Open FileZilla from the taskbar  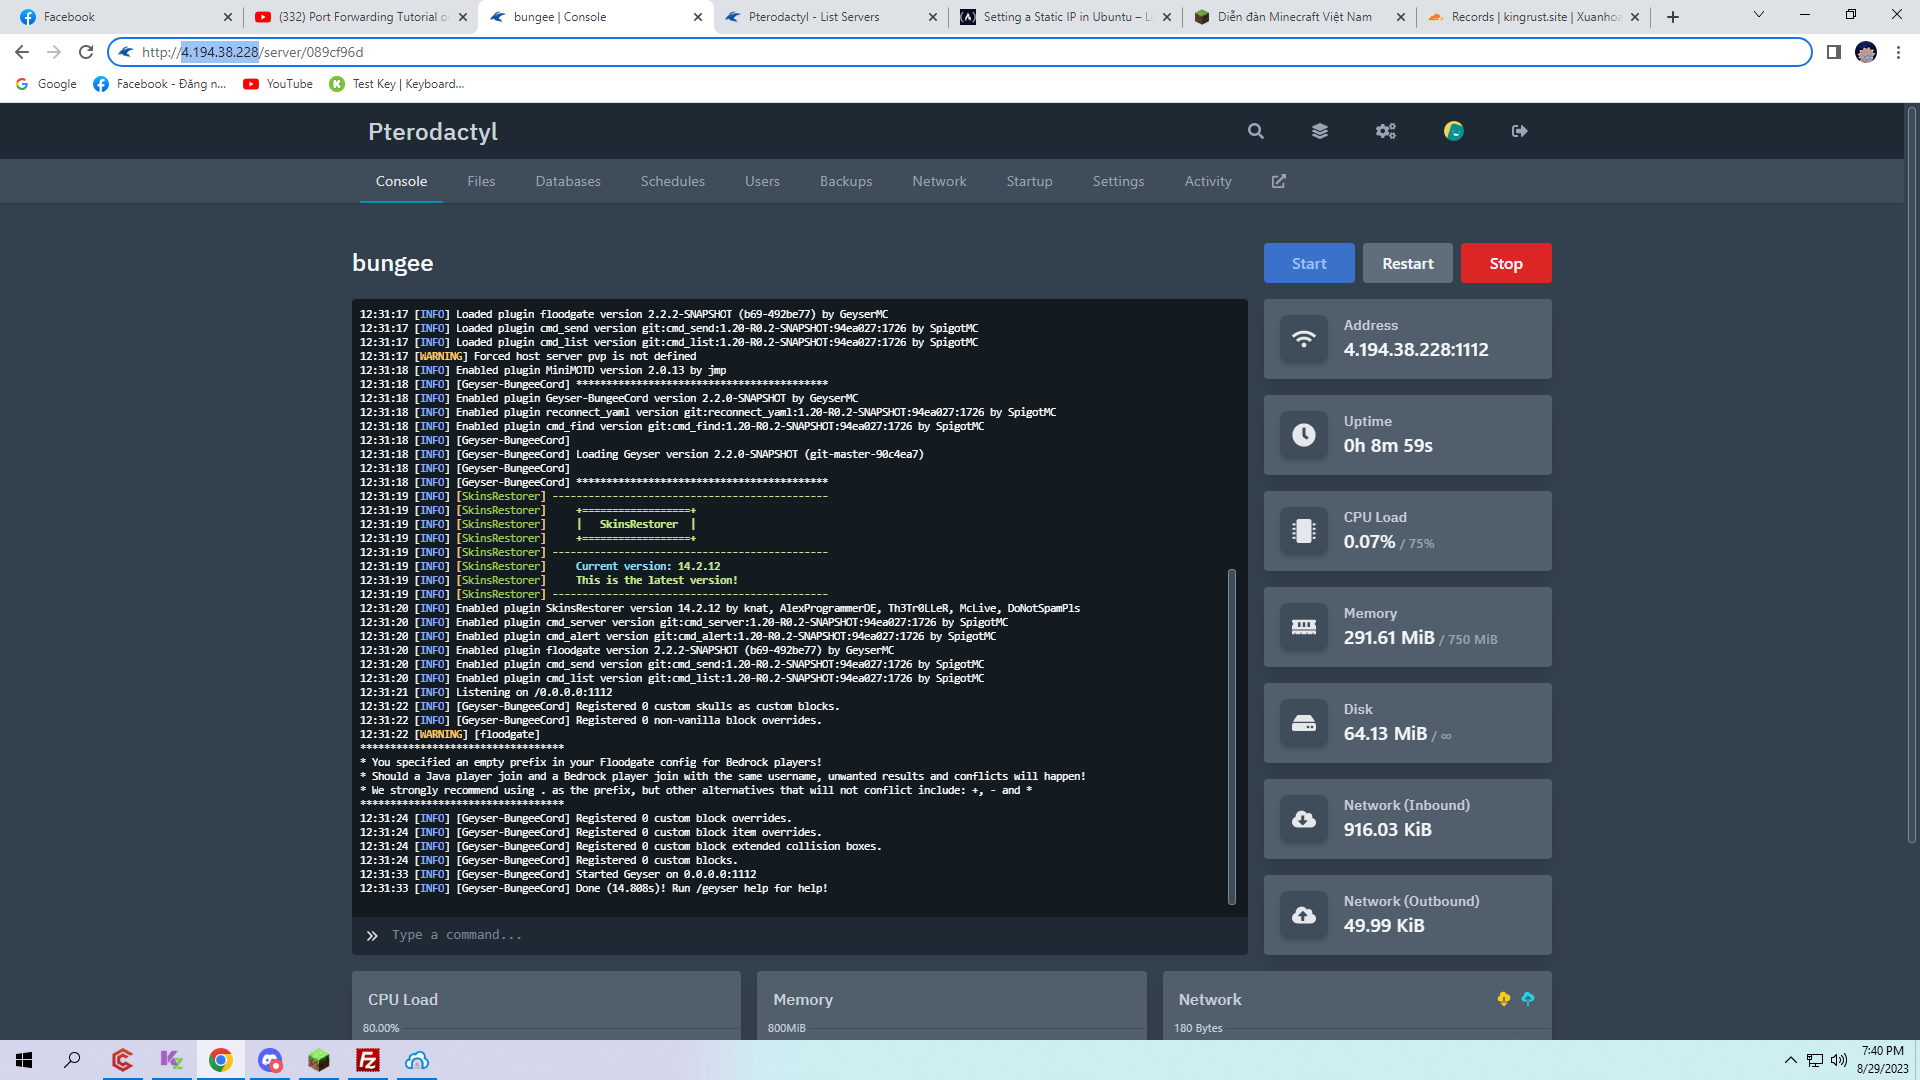coord(368,1060)
